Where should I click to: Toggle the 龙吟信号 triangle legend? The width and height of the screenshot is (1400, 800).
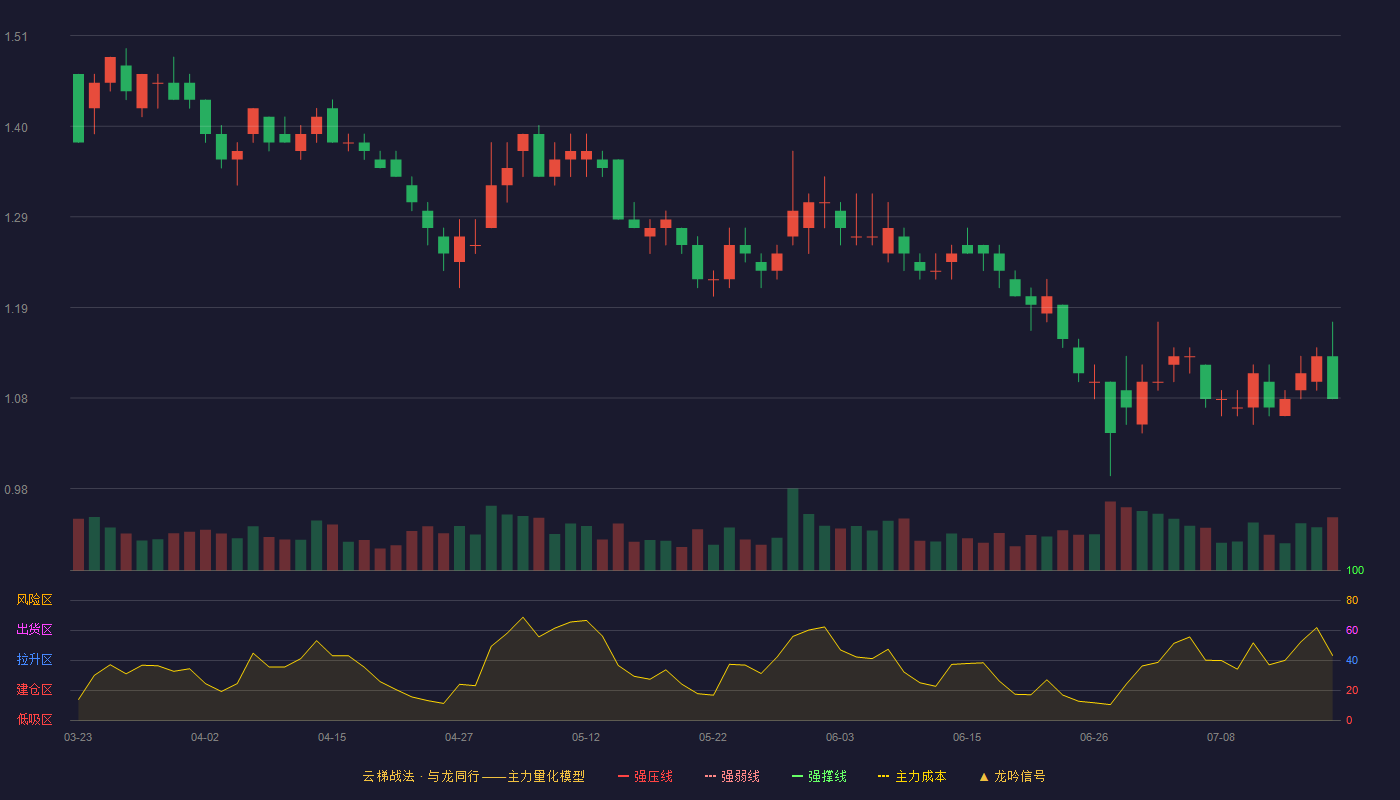coord(1012,776)
